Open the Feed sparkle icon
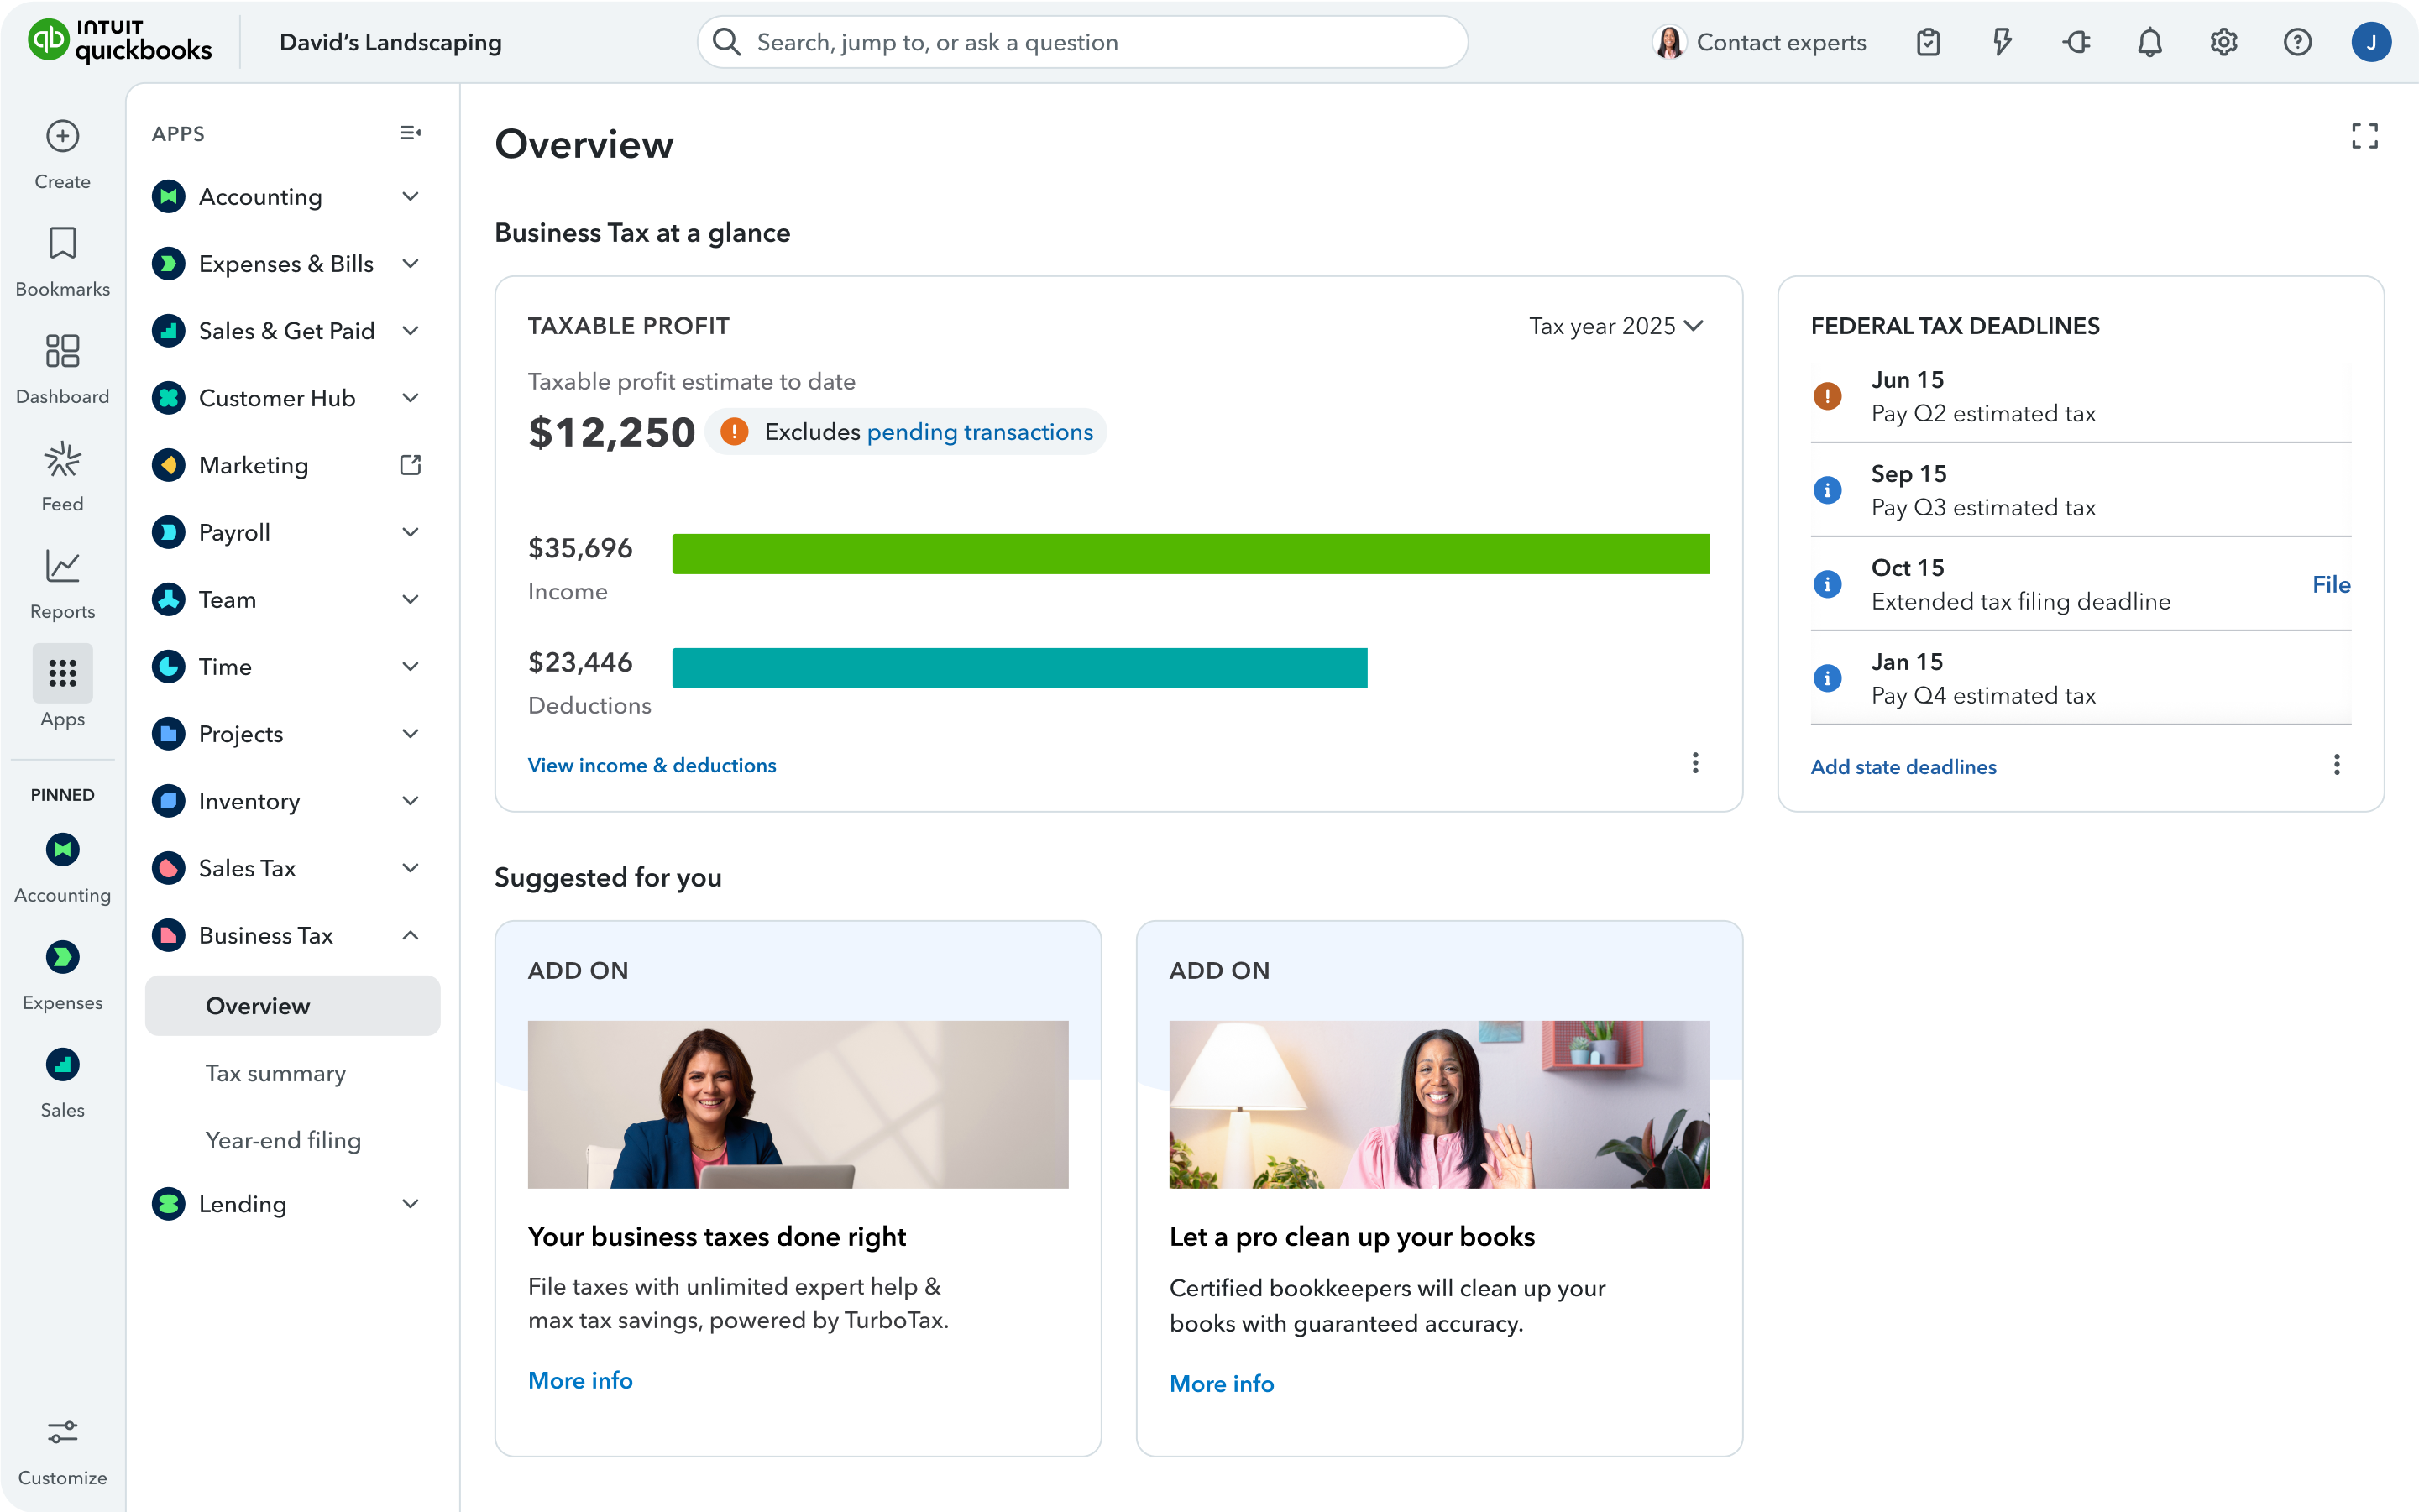The height and width of the screenshot is (1512, 2419). [62, 460]
